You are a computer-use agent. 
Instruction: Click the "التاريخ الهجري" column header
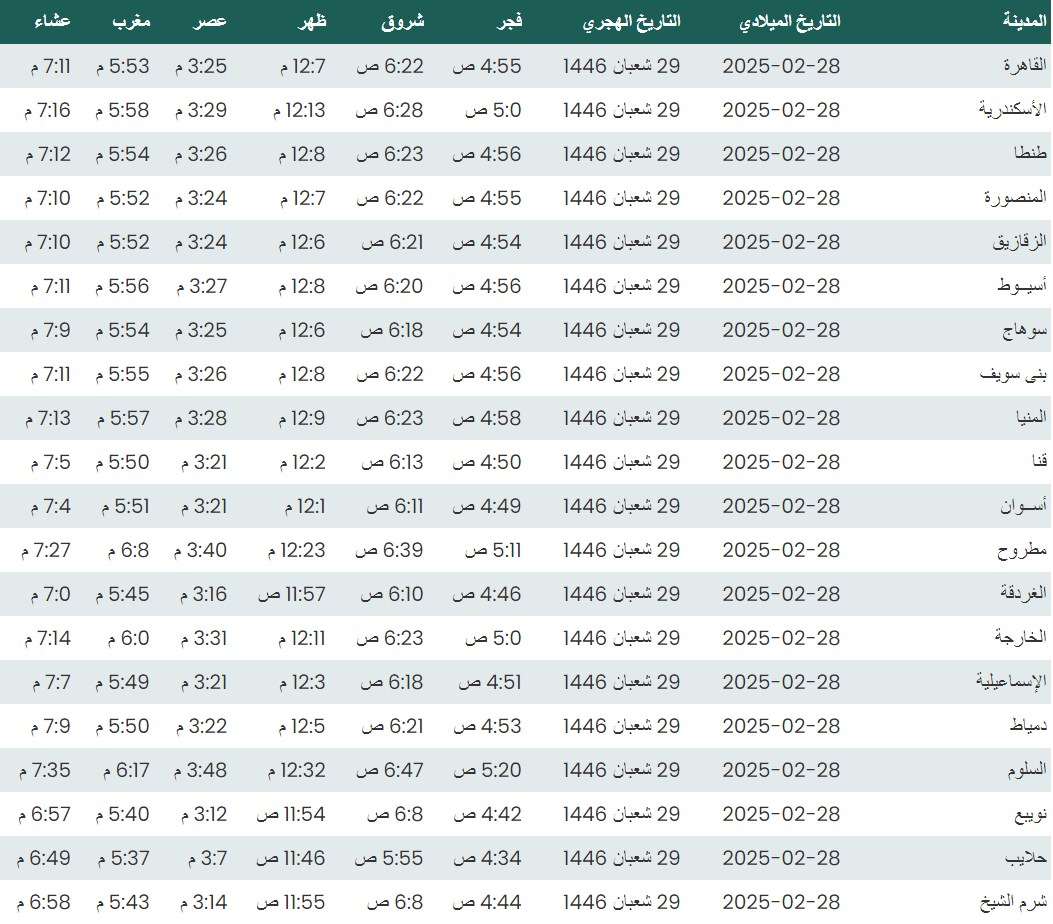pyautogui.click(x=631, y=21)
